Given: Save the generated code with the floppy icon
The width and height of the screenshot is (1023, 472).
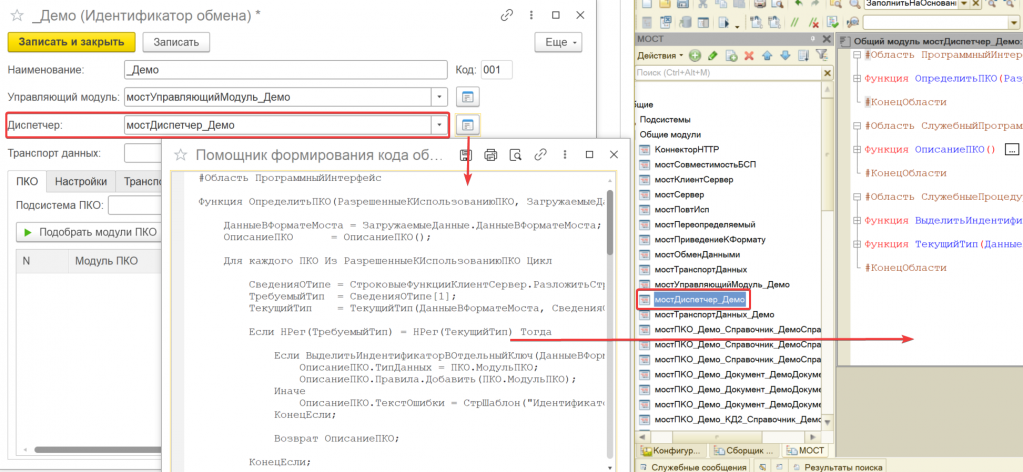Looking at the screenshot, I should (466, 155).
